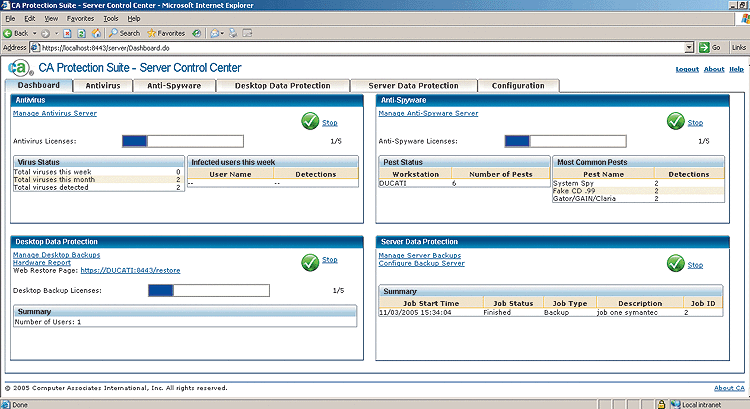Switch to the Antivirus tab
The height and width of the screenshot is (409, 750).
coord(103,86)
